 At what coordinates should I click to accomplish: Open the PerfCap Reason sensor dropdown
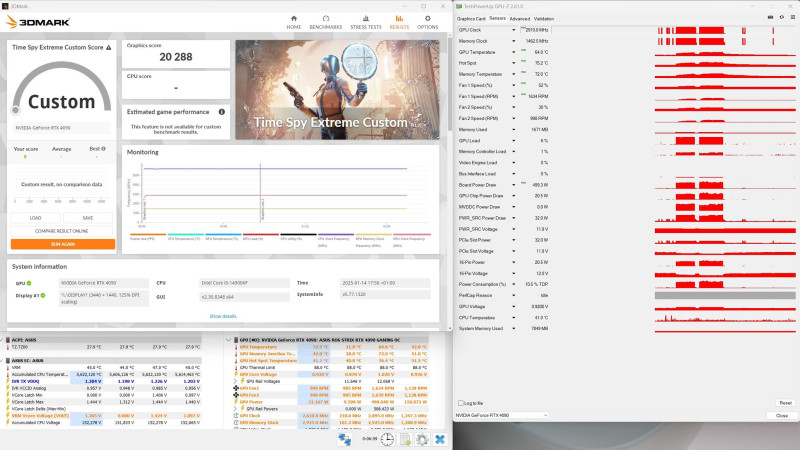pyautogui.click(x=513, y=295)
